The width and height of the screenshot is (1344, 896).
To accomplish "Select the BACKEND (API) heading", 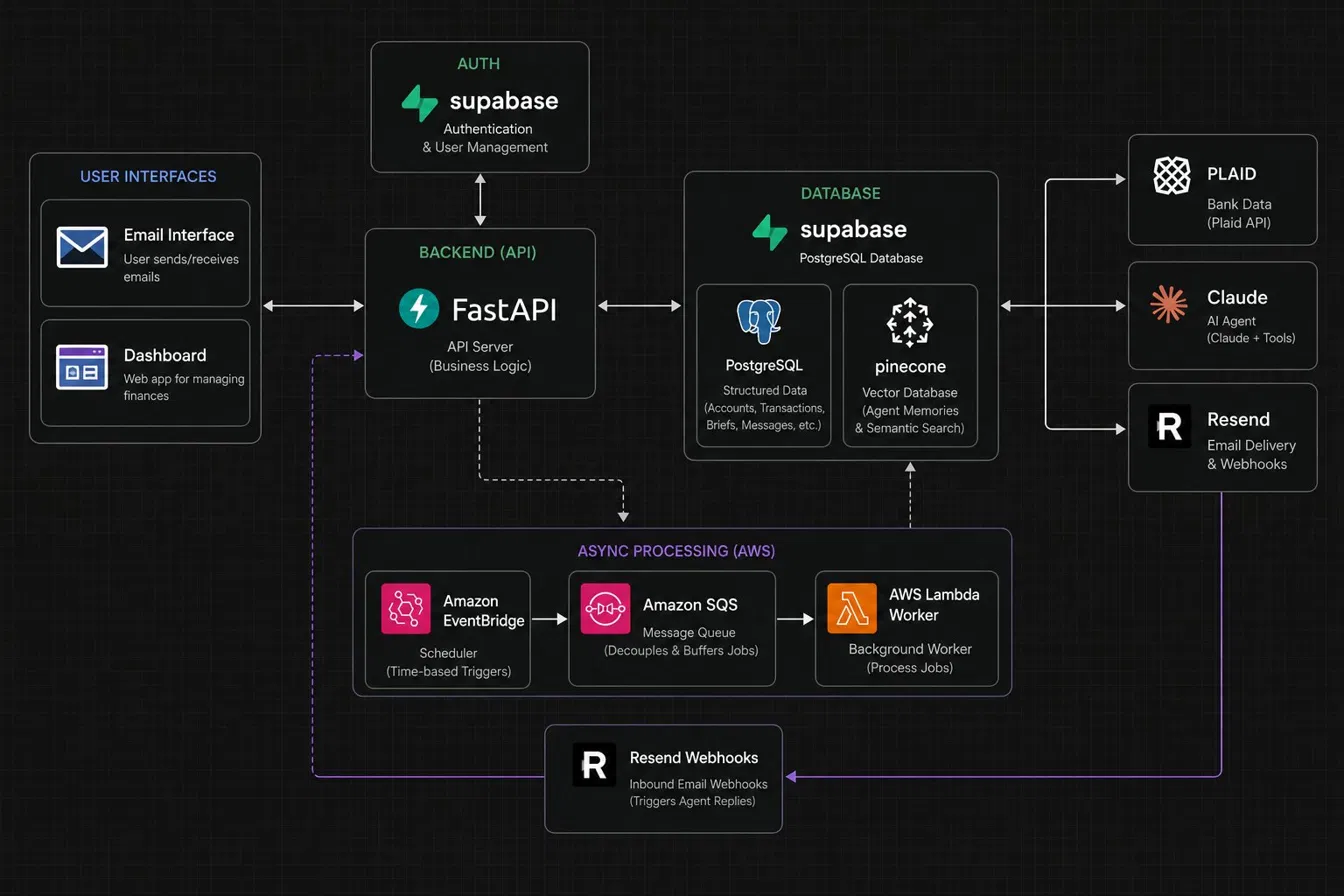I will [x=478, y=253].
